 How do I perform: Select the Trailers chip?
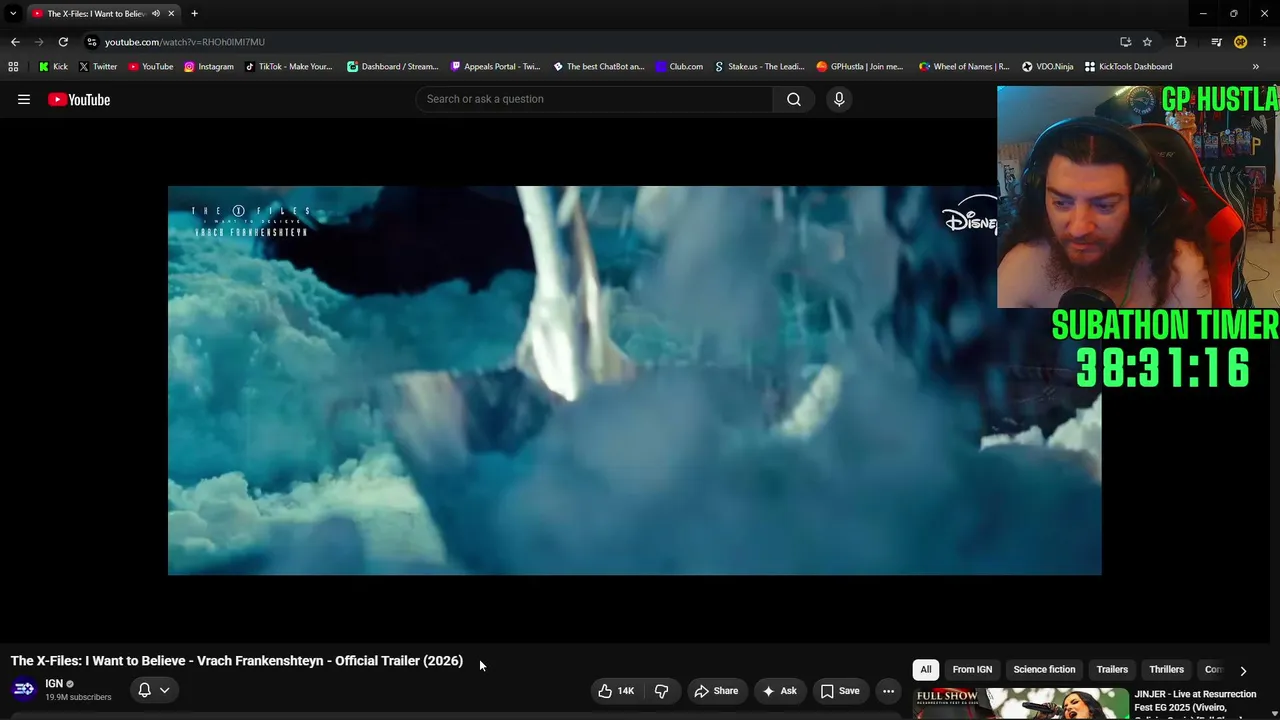pyautogui.click(x=1112, y=670)
